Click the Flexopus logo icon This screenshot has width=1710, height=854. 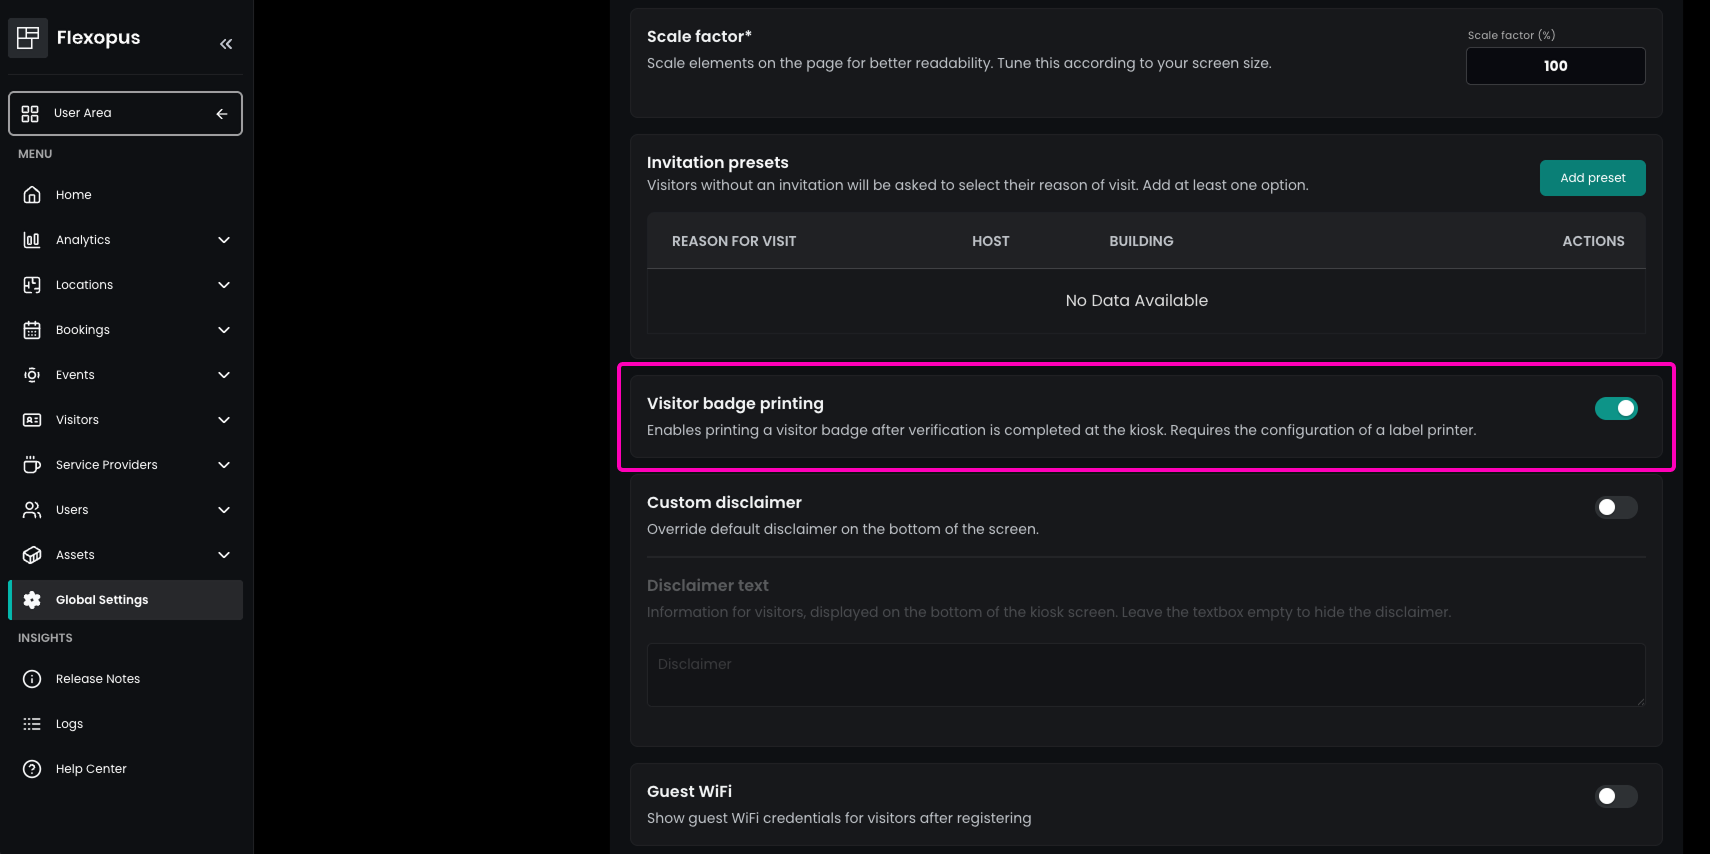pos(28,38)
